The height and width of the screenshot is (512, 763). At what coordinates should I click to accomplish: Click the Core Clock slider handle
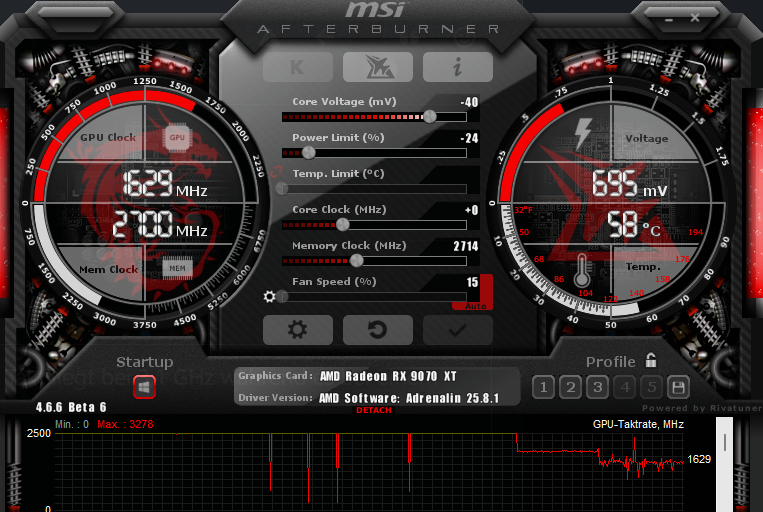(343, 224)
